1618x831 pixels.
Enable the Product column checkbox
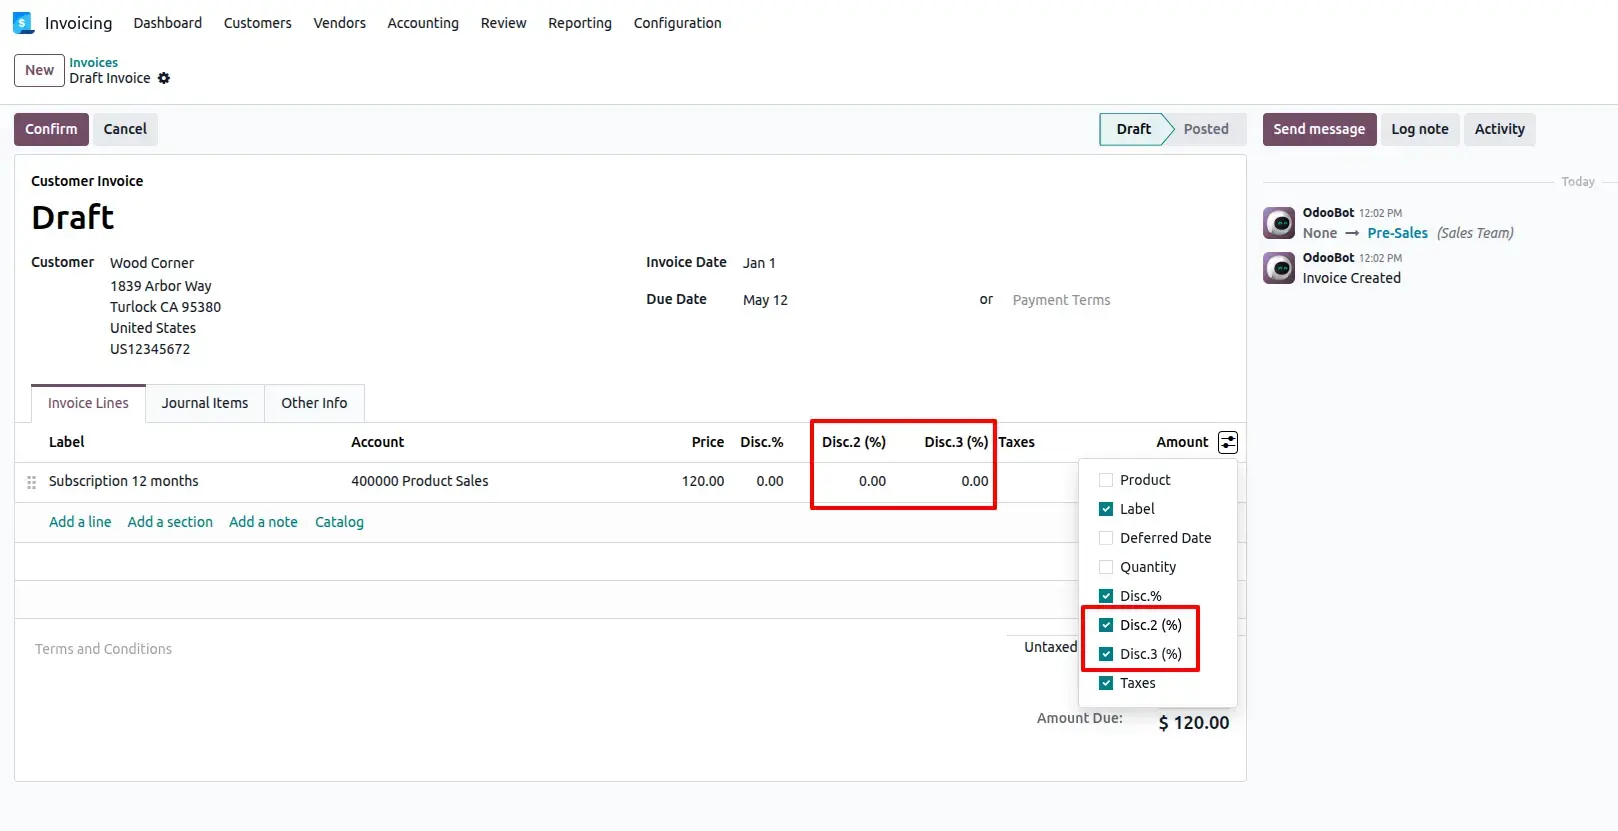click(x=1106, y=480)
